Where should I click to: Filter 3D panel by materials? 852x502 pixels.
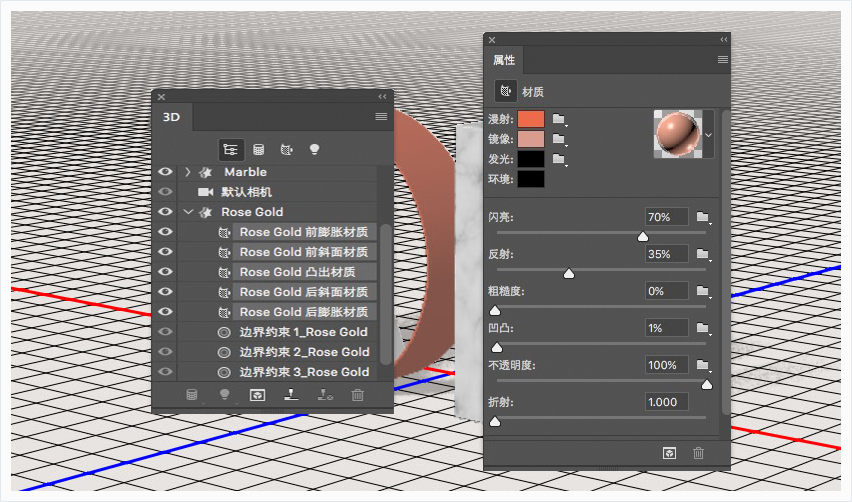coord(286,149)
